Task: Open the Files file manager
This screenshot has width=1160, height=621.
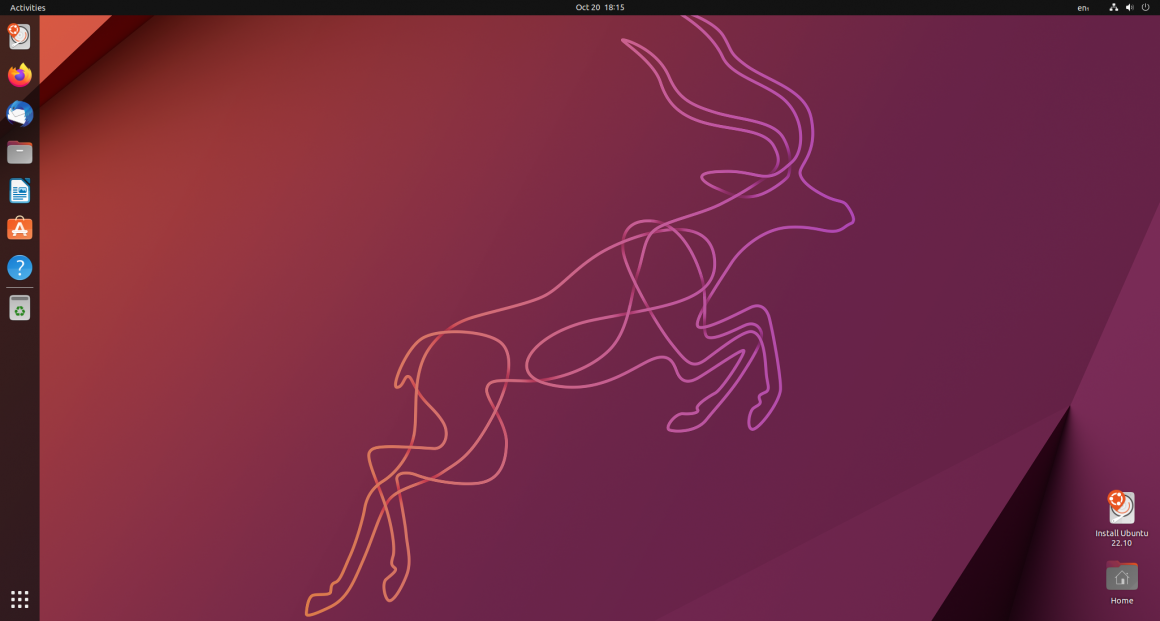Action: click(x=19, y=151)
